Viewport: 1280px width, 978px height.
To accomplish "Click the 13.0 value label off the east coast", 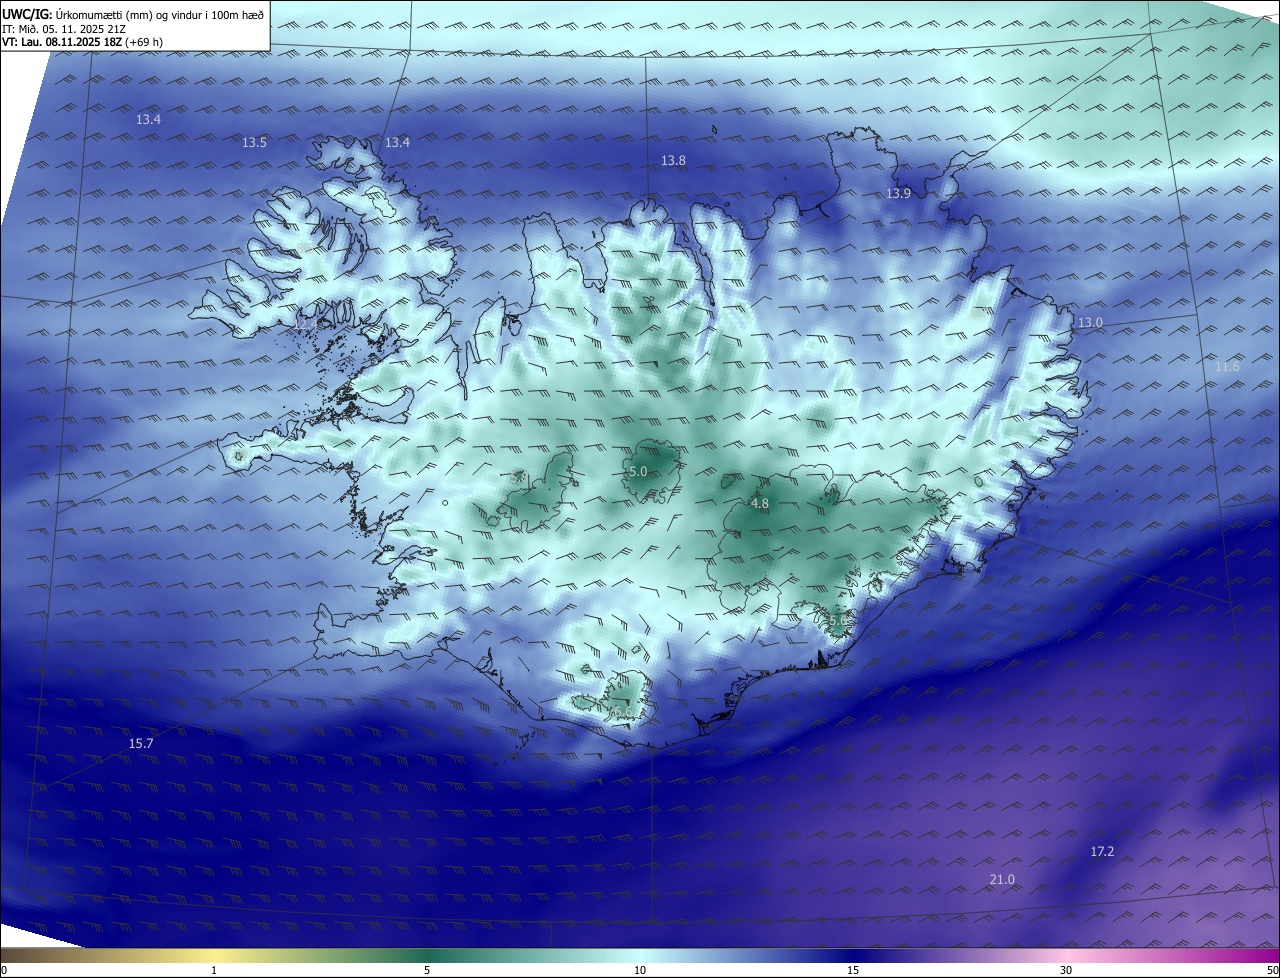I will 1089,323.
